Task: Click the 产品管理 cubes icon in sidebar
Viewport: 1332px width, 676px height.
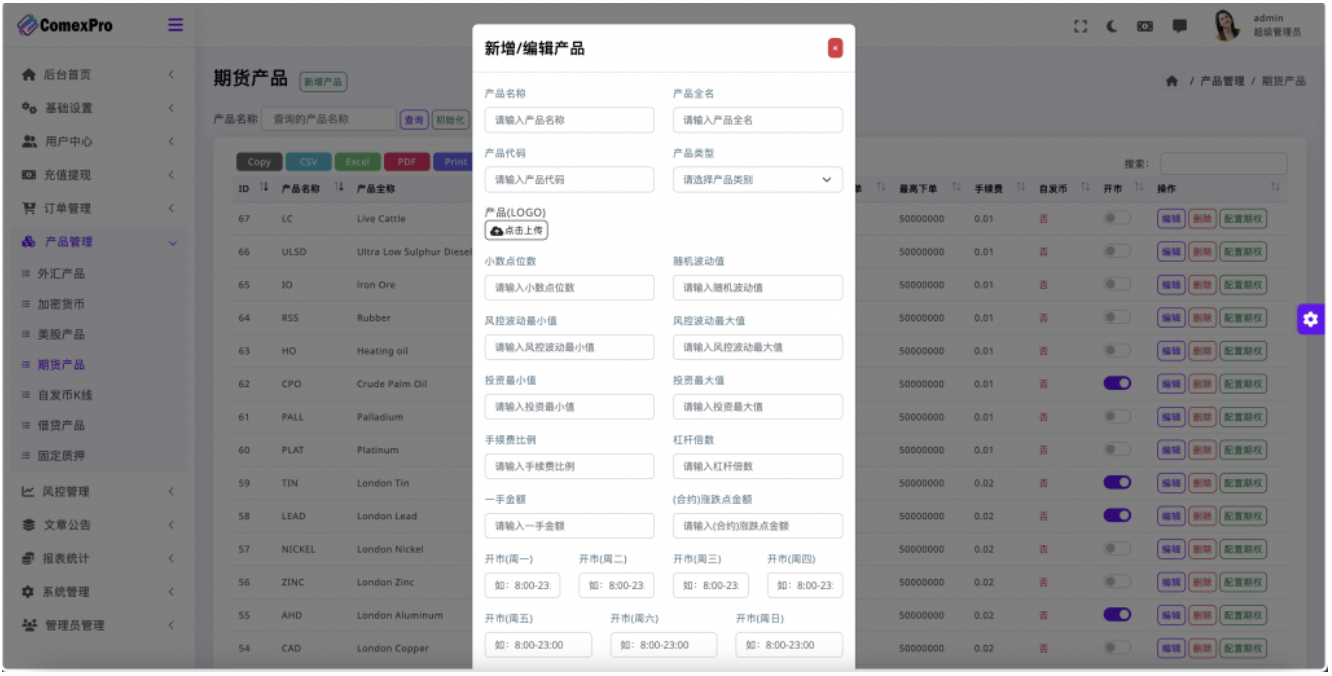Action: (x=29, y=241)
